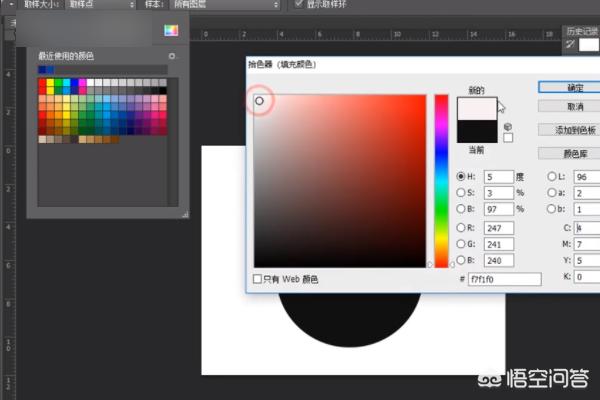Open the 所有图层 sample dropdown
600x400 pixels.
tap(225, 5)
